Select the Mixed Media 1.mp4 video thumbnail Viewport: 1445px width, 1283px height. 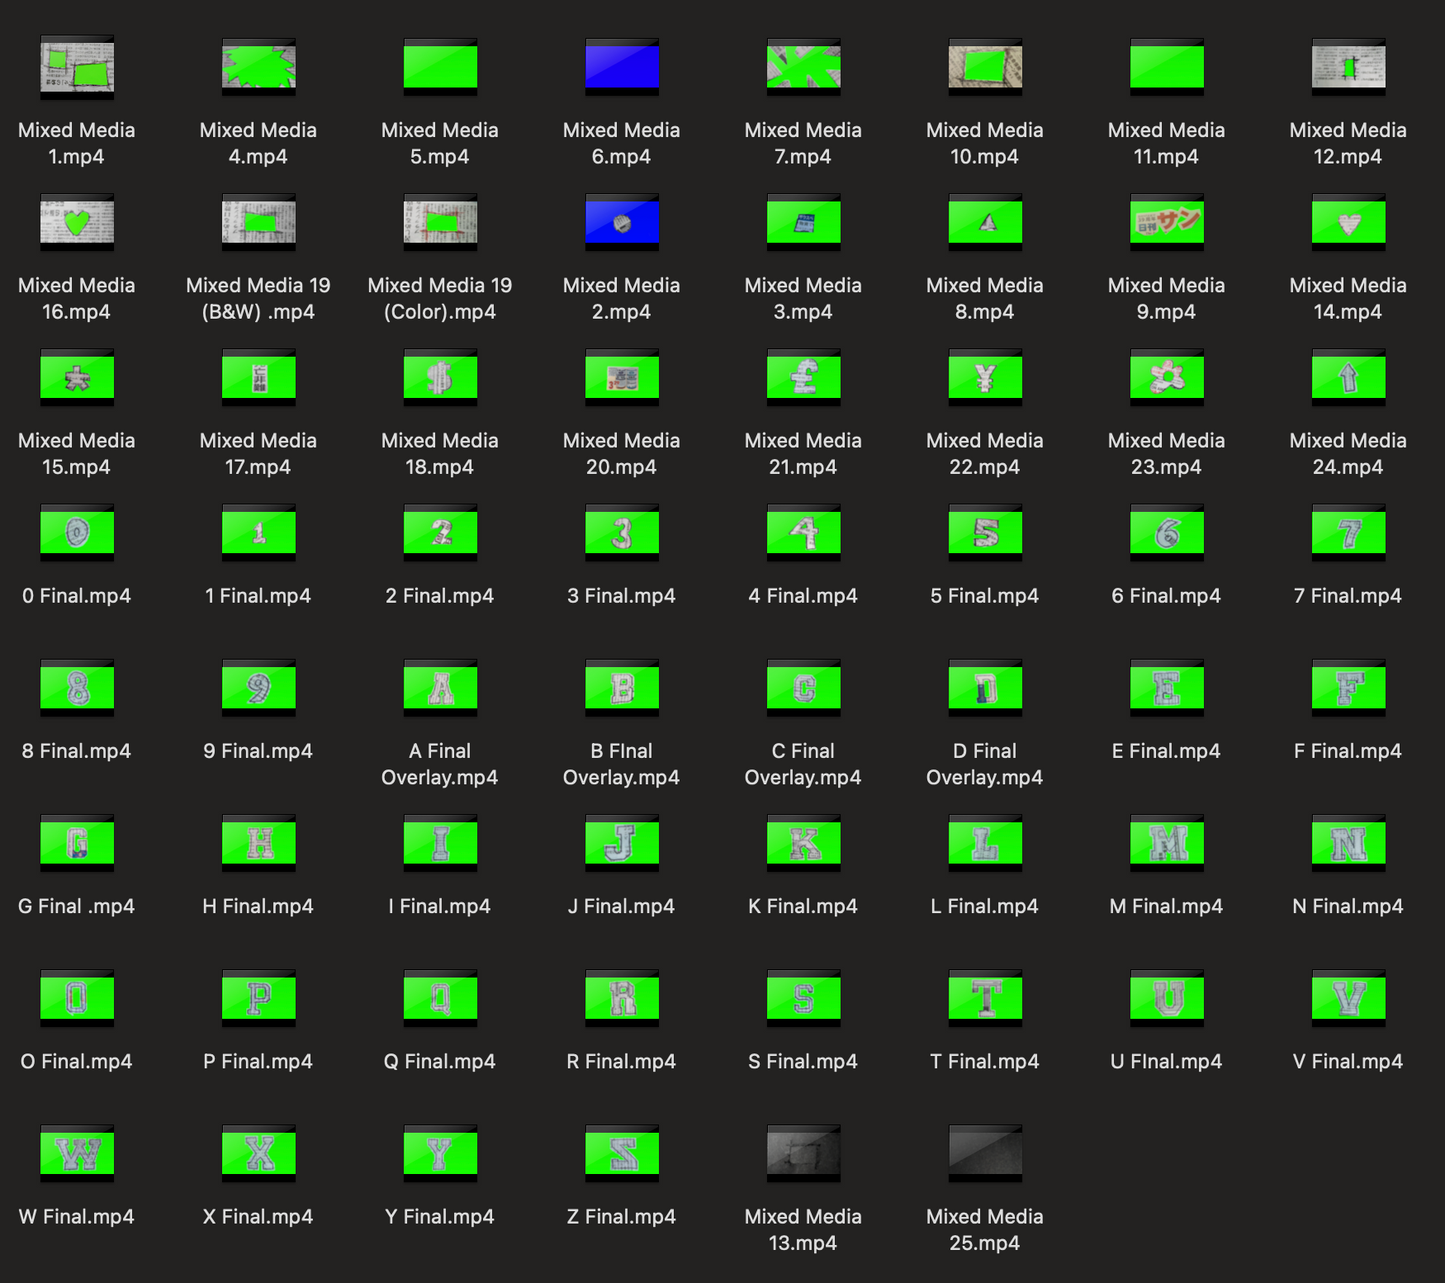click(x=77, y=67)
